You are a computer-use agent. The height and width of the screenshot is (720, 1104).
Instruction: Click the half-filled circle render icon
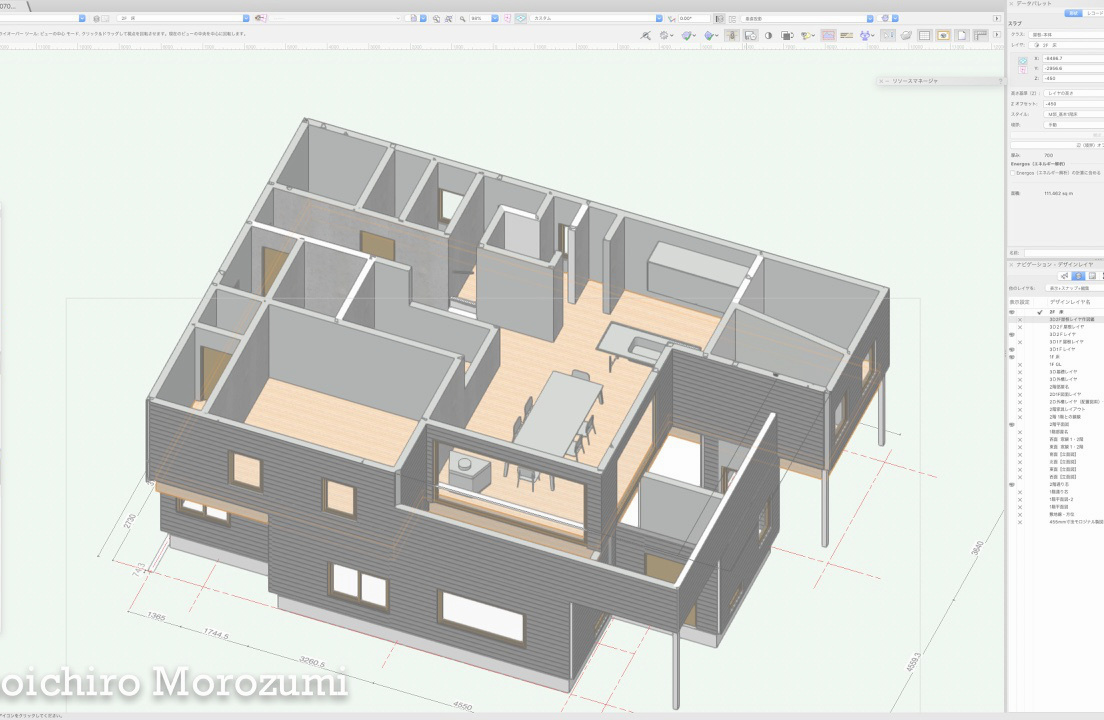point(768,35)
